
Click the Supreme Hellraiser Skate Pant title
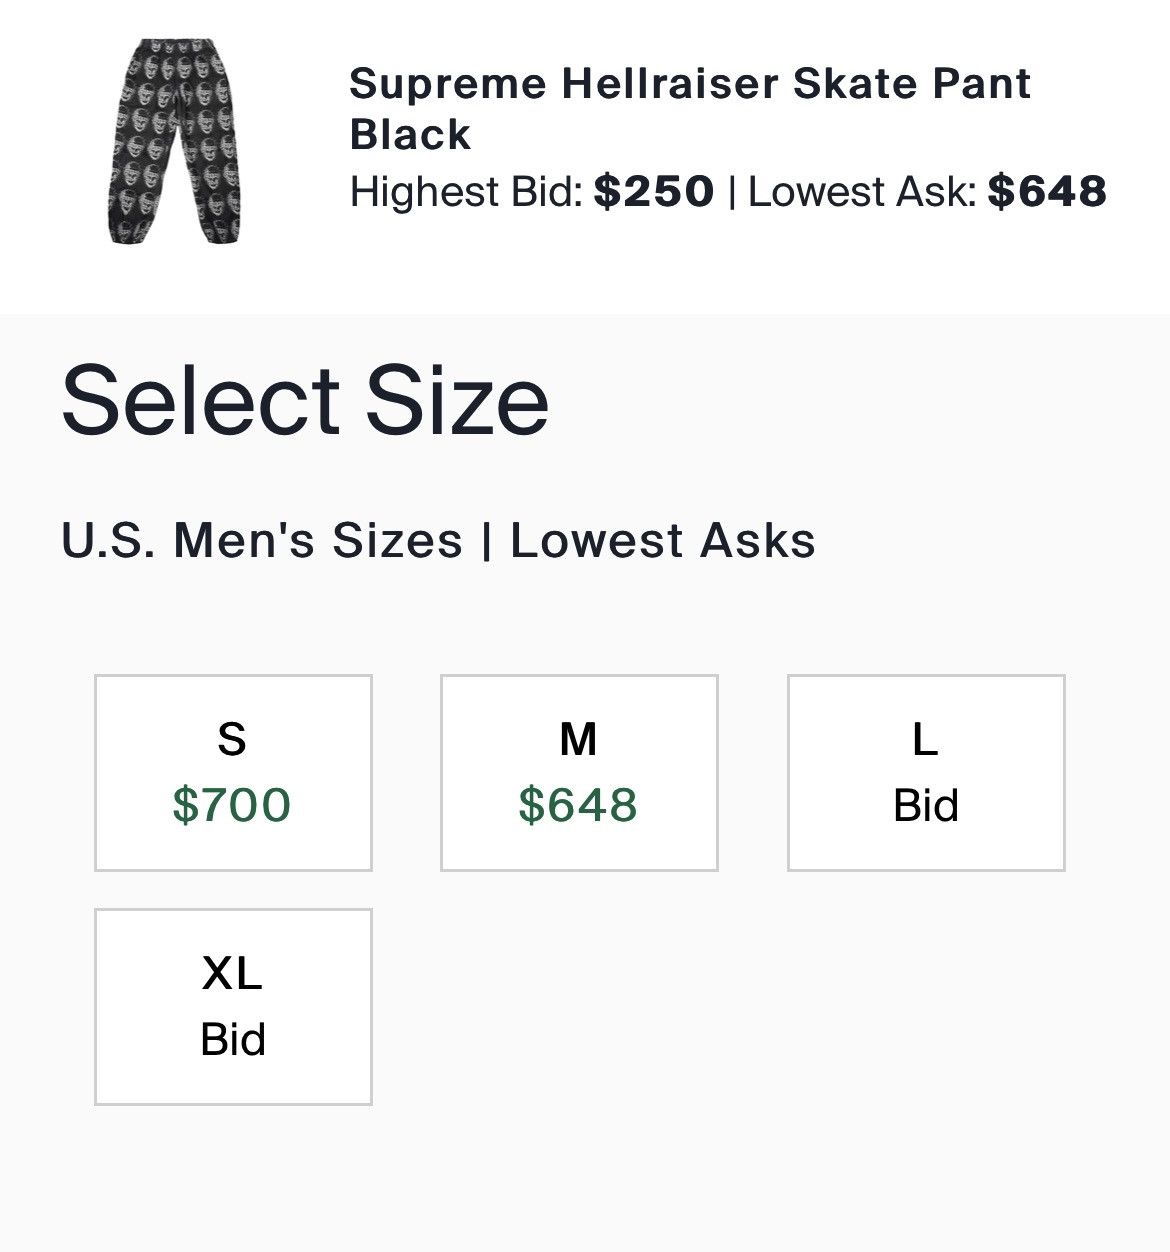(689, 108)
